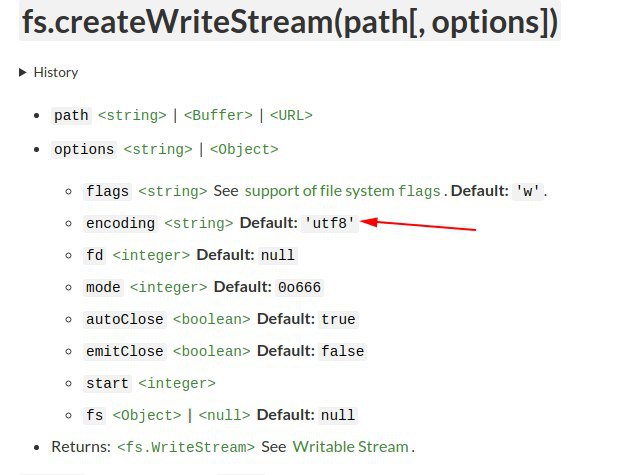The image size is (619, 475).
Task: Click the null default value of fs option
Action: 338,415
